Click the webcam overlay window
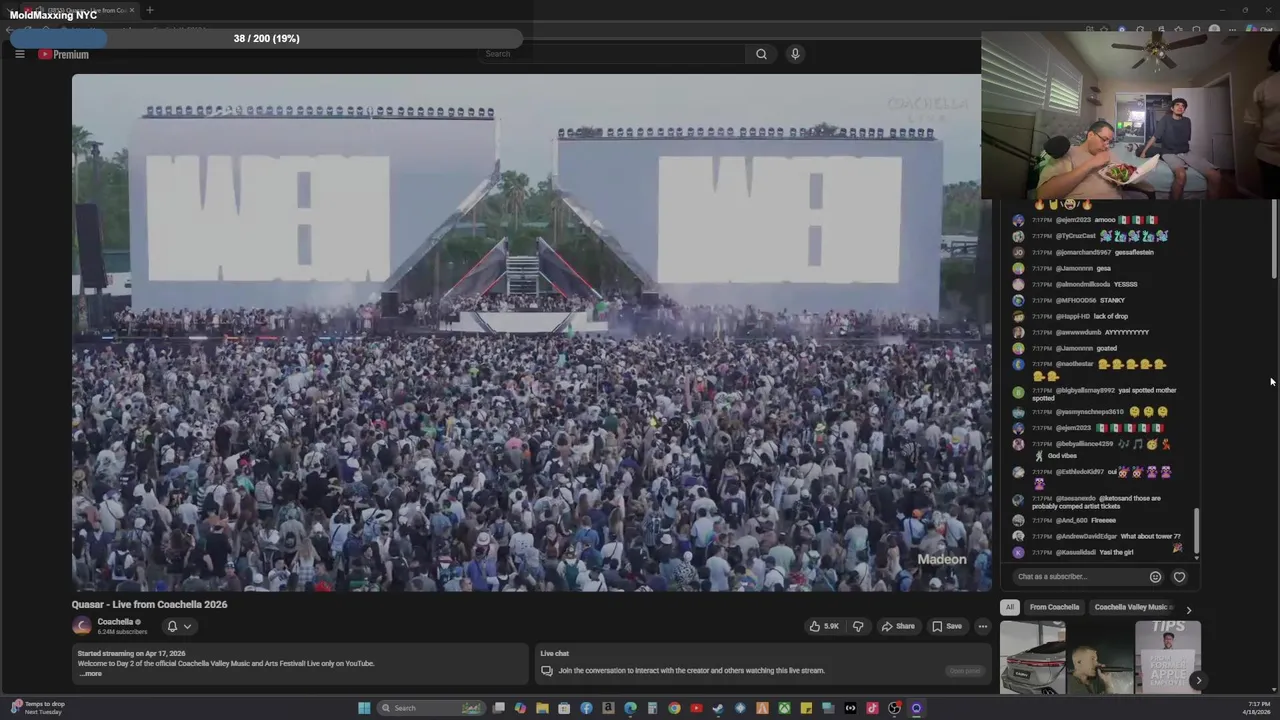This screenshot has width=1280, height=720. pos(1130,115)
